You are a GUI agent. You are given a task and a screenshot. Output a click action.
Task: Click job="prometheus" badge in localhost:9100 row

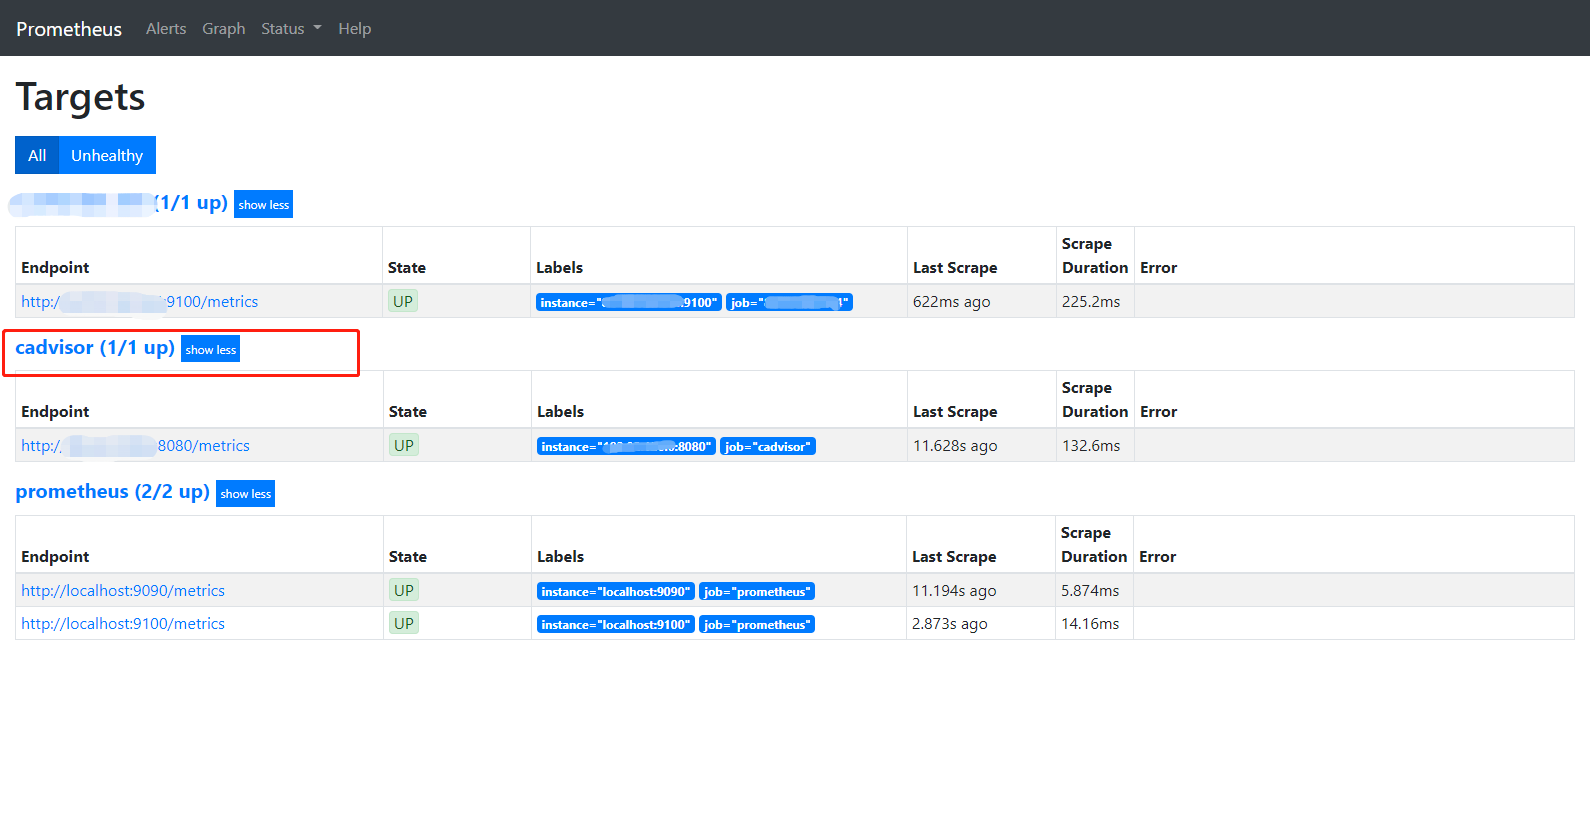point(757,624)
